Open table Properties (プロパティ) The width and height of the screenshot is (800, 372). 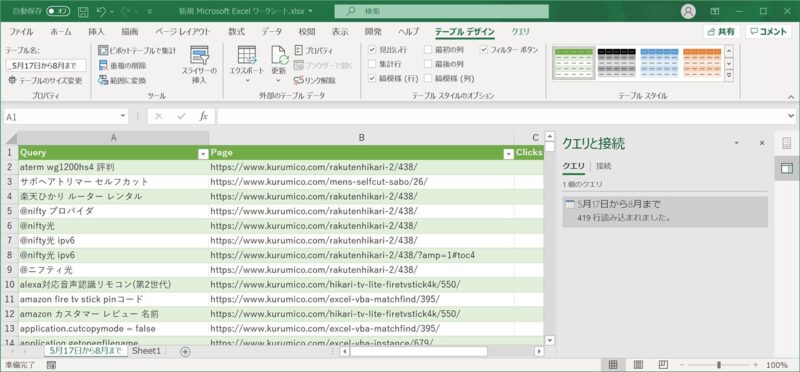pyautogui.click(x=313, y=50)
